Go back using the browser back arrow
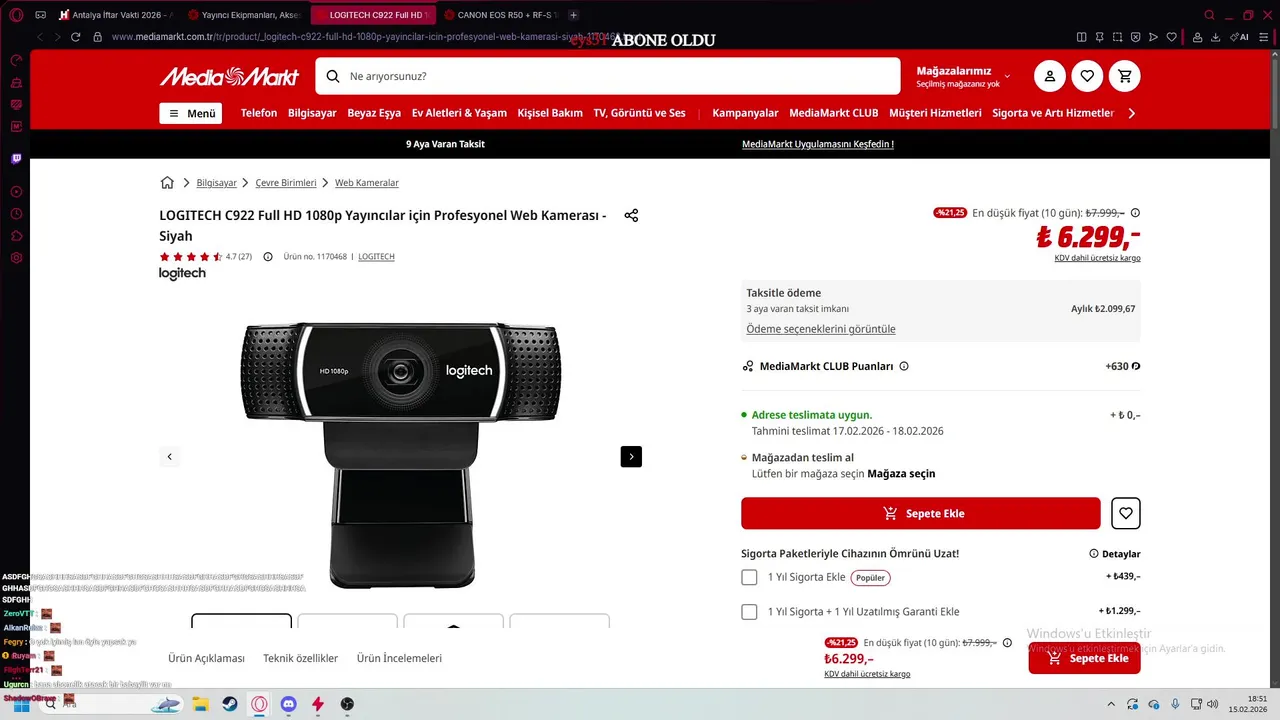Viewport: 1280px width, 720px height. [x=40, y=37]
